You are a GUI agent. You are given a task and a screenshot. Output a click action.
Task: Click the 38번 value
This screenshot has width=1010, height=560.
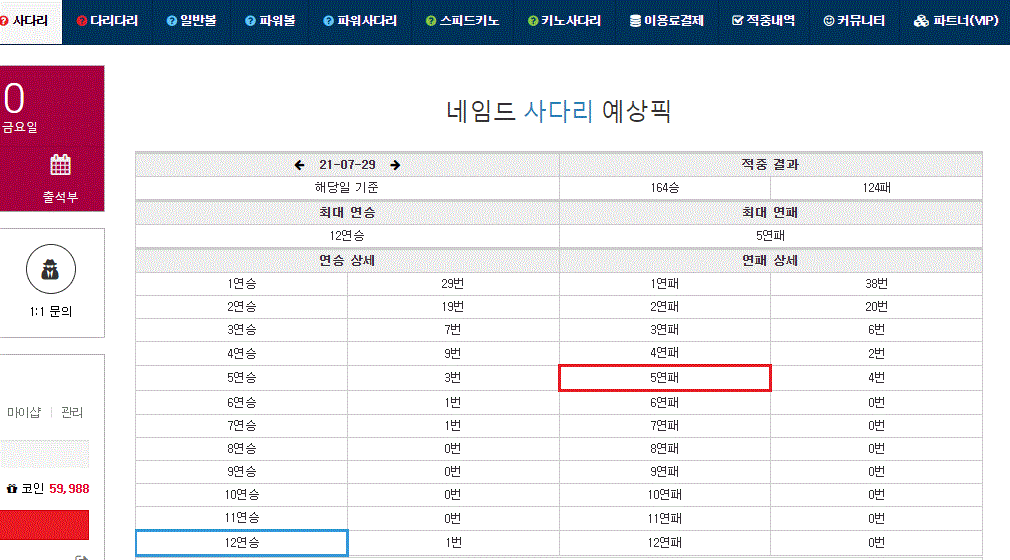(876, 284)
